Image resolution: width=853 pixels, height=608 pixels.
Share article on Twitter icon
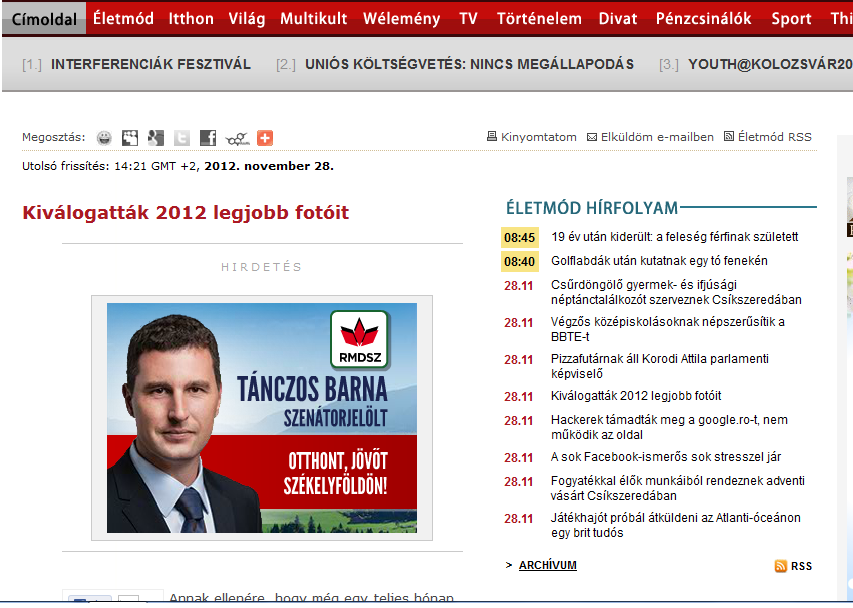(182, 138)
